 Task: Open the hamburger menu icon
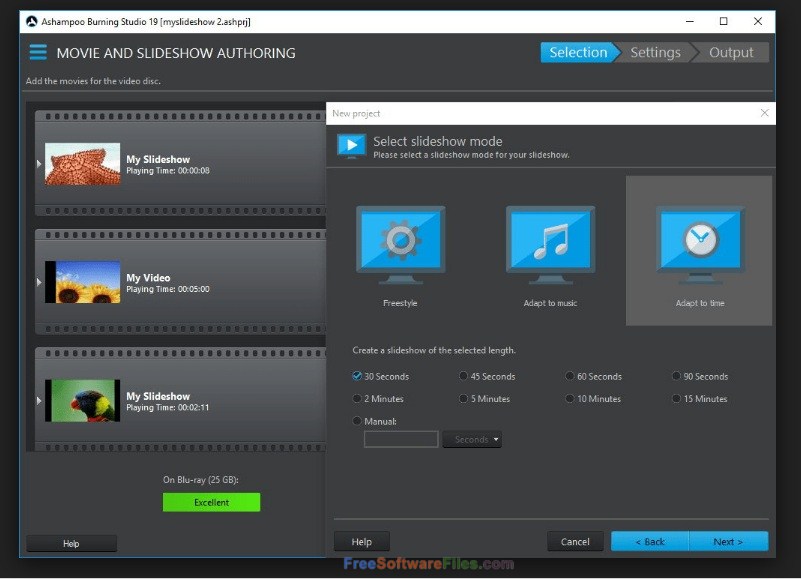[x=38, y=52]
